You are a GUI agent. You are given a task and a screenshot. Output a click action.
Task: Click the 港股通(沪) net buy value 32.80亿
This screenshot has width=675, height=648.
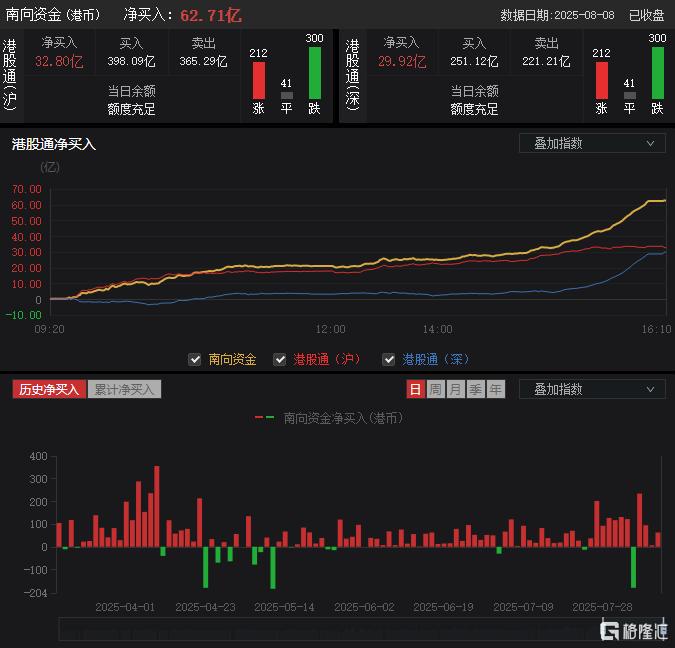[x=59, y=62]
